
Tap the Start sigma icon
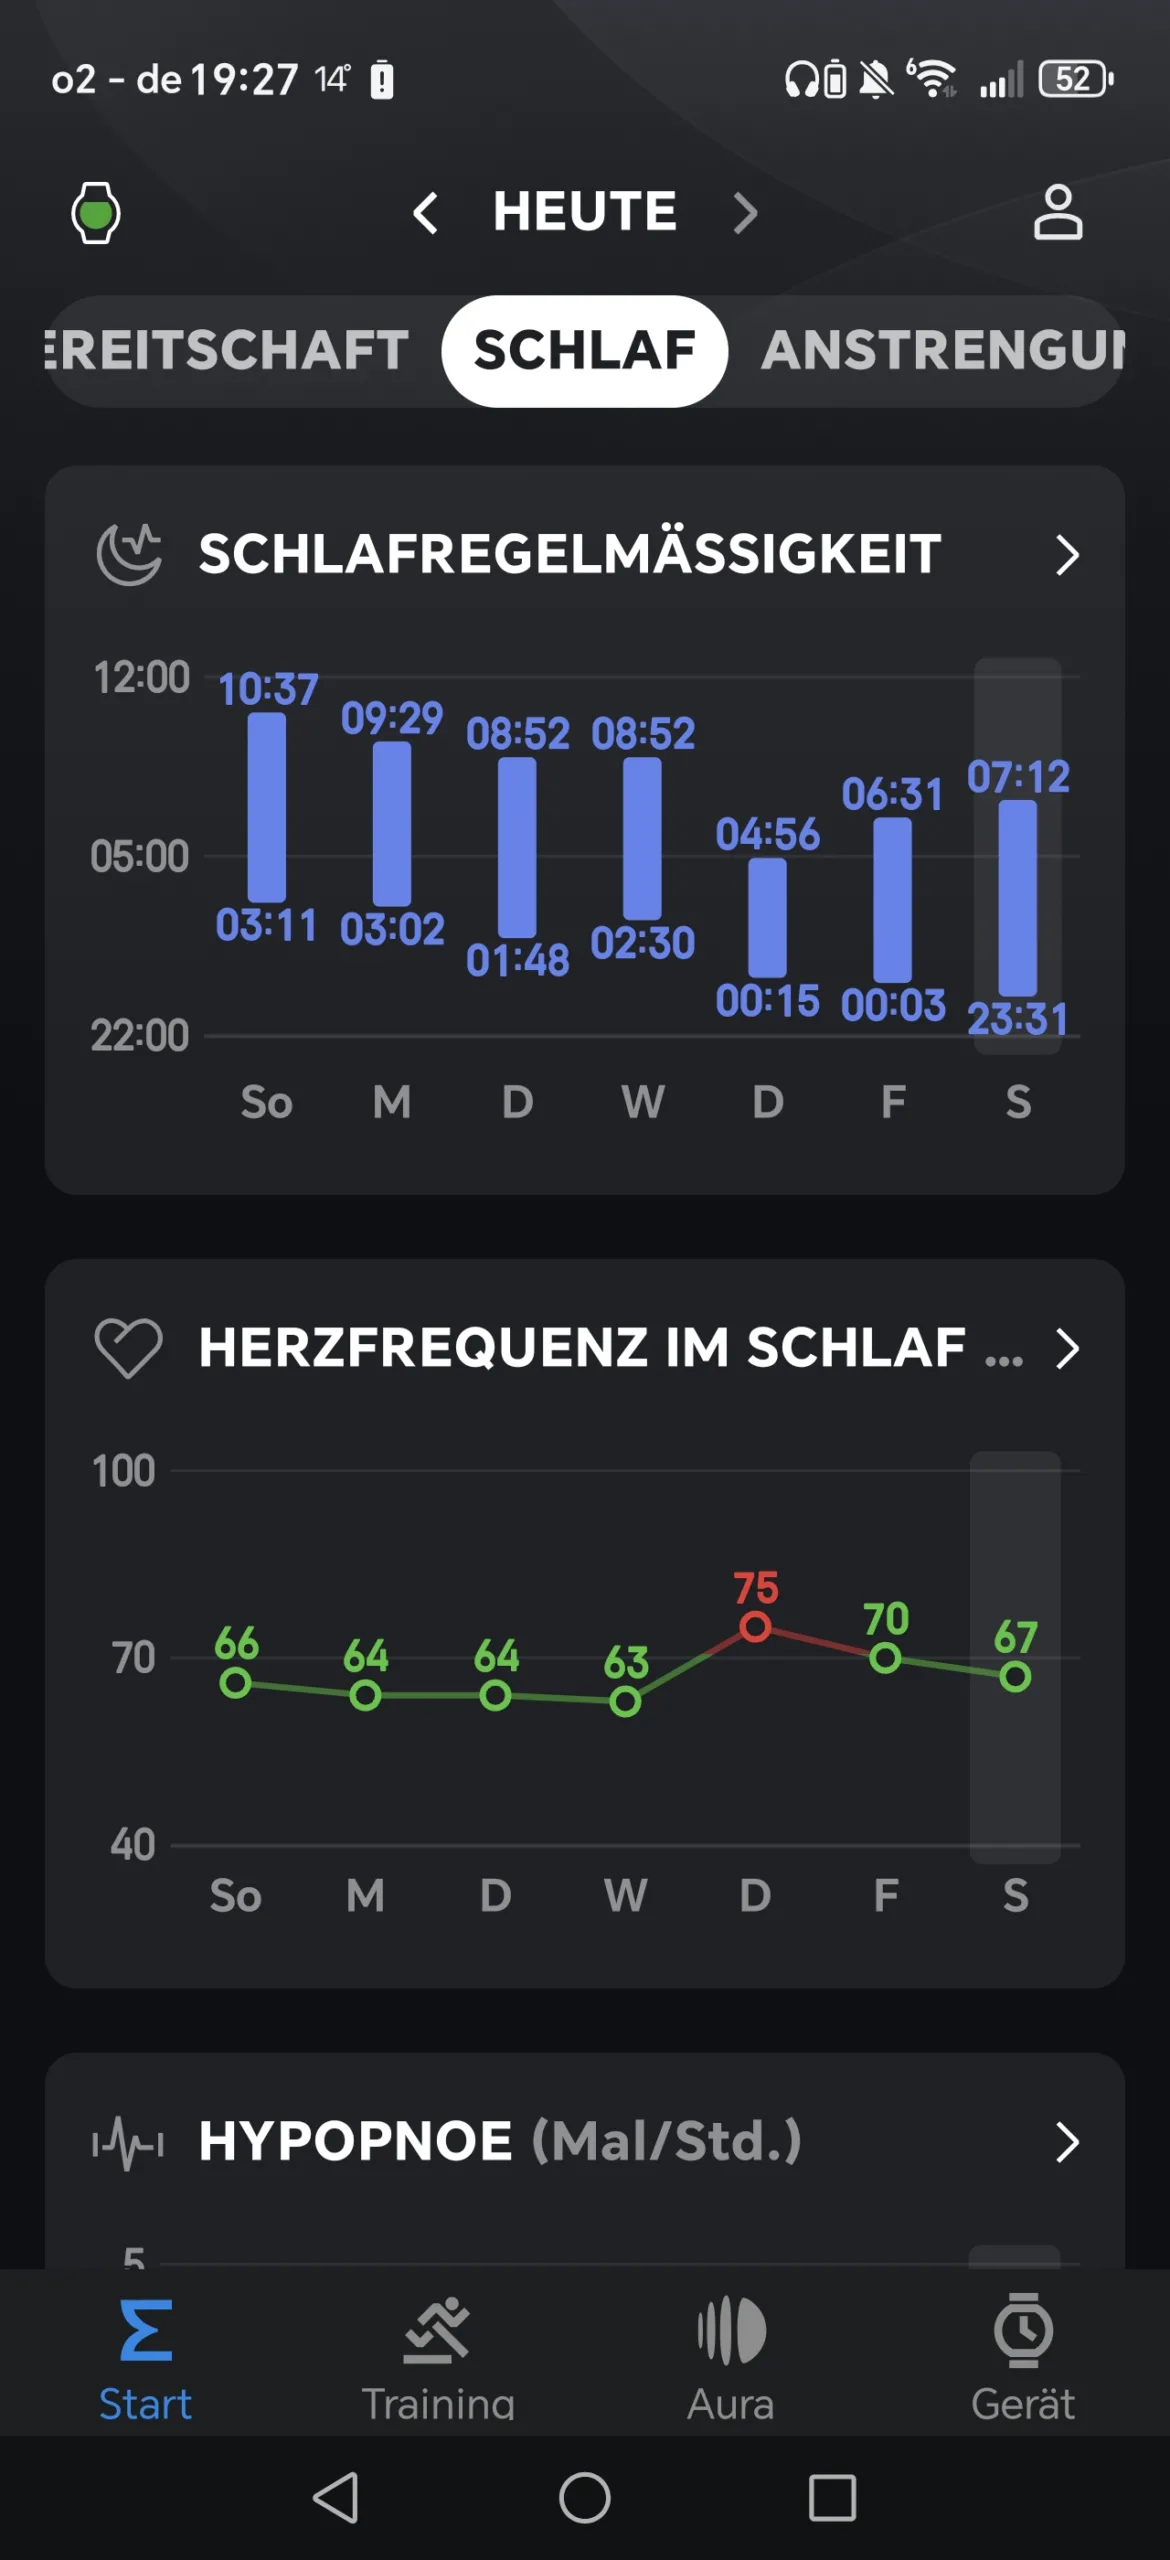tap(146, 2331)
